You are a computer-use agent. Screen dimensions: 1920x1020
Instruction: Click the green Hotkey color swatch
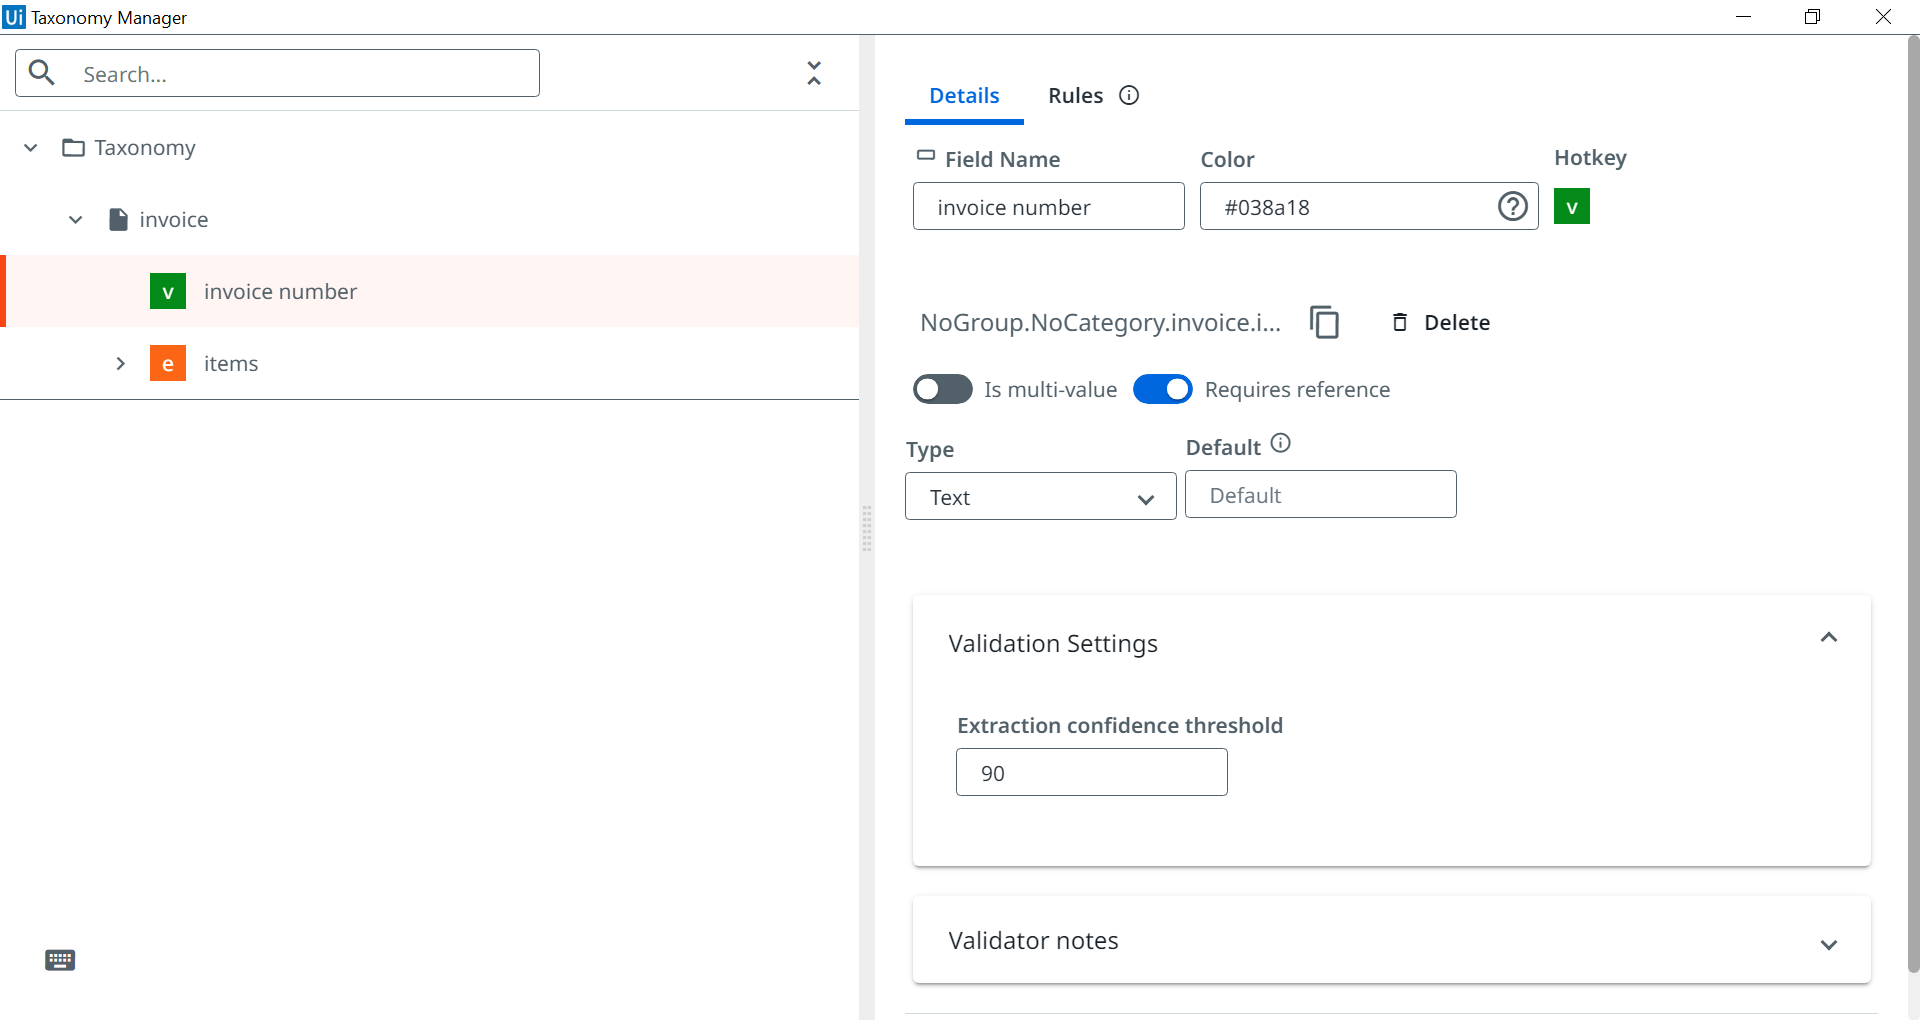click(x=1571, y=207)
